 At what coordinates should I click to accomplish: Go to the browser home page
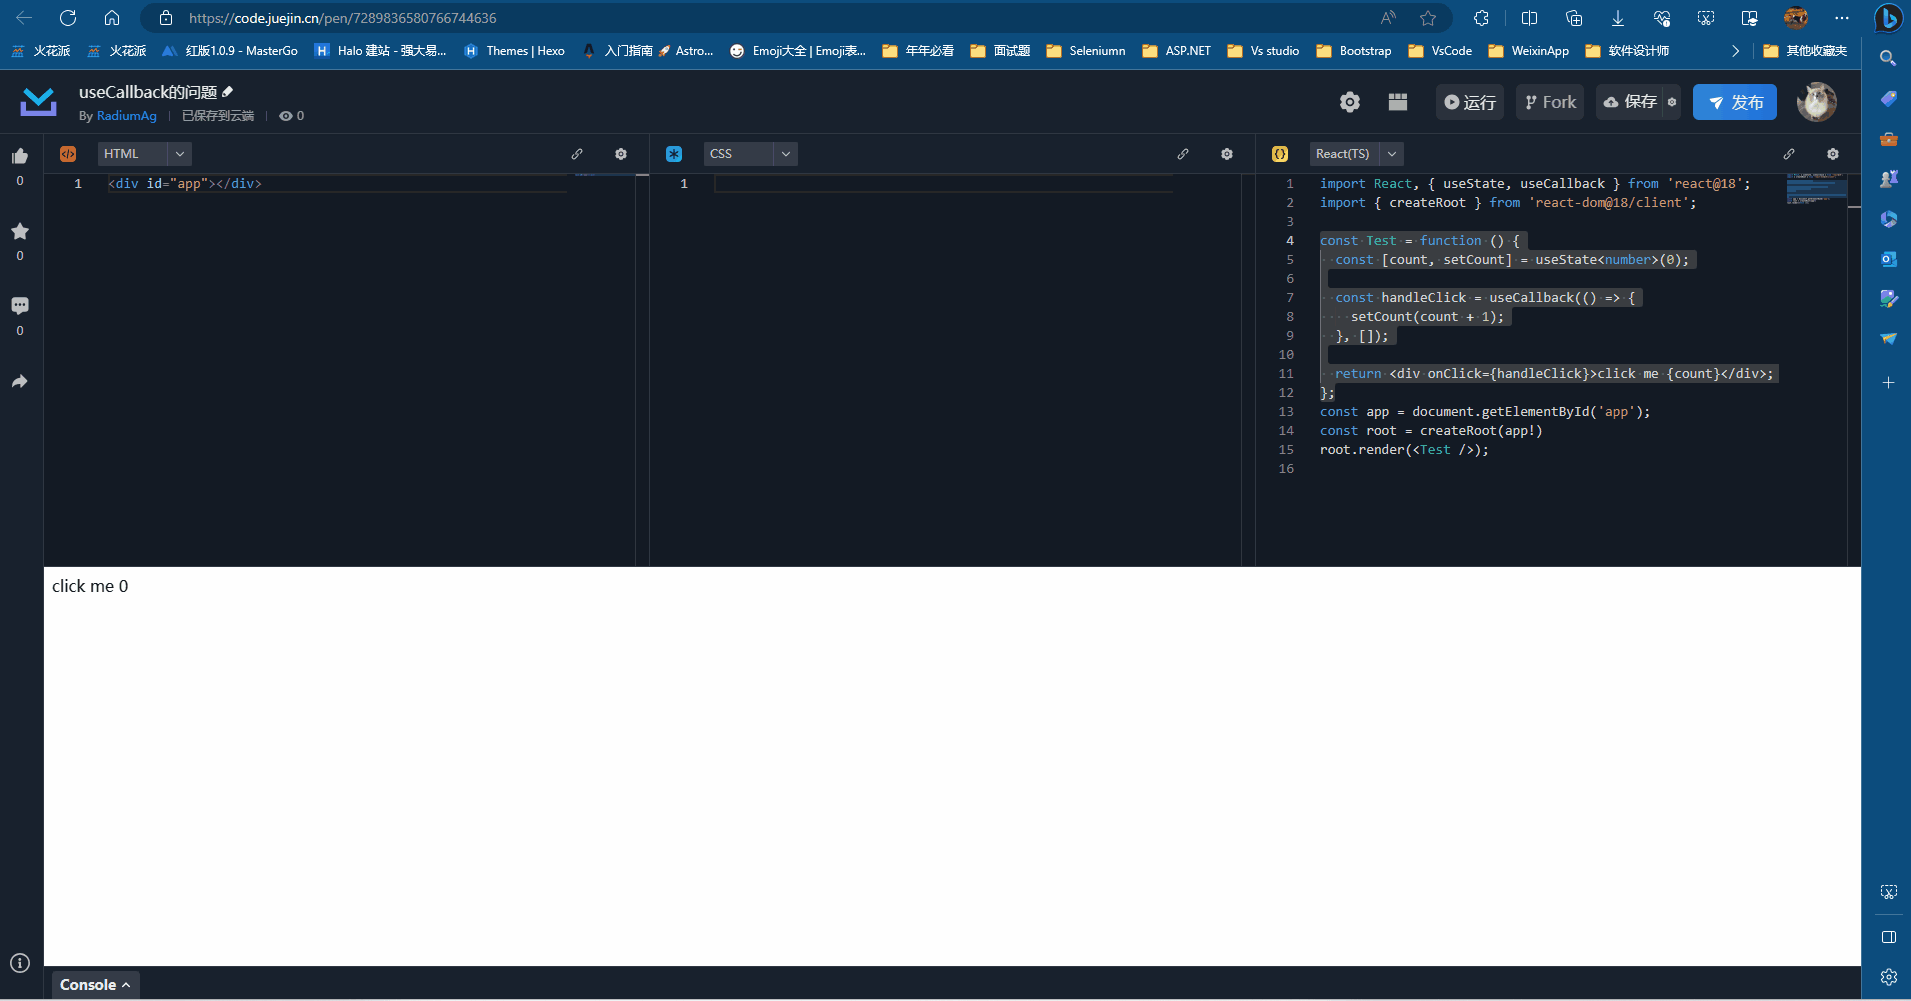click(112, 18)
